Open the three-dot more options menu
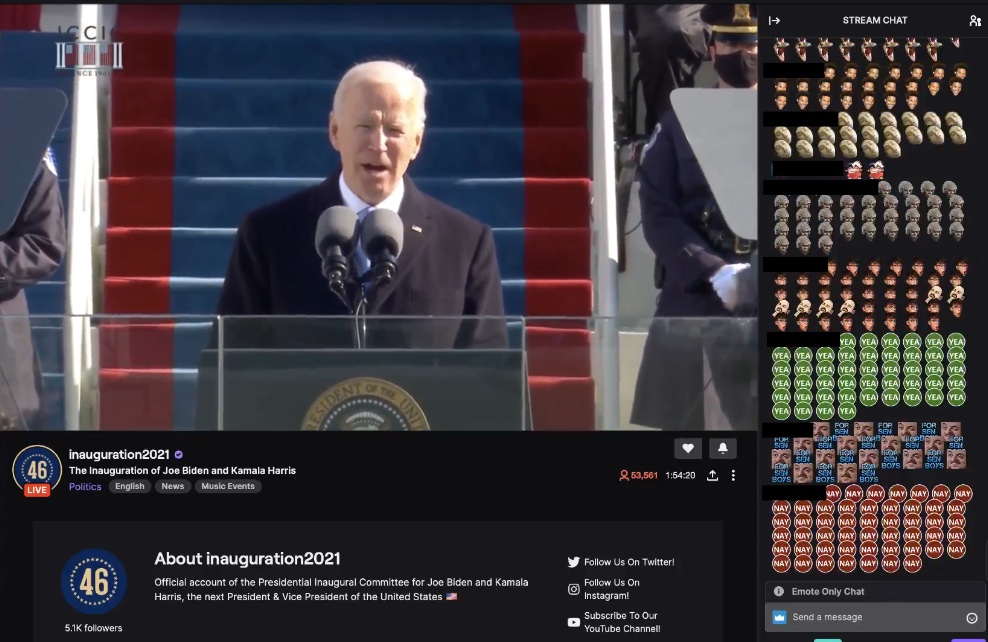Viewport: 988px width, 642px height. [x=733, y=475]
